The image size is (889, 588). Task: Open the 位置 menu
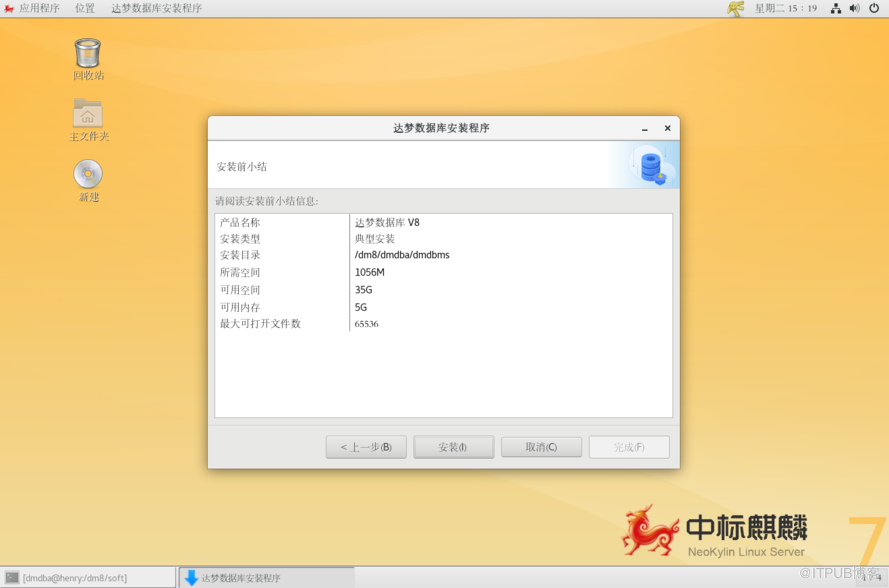tap(85, 8)
